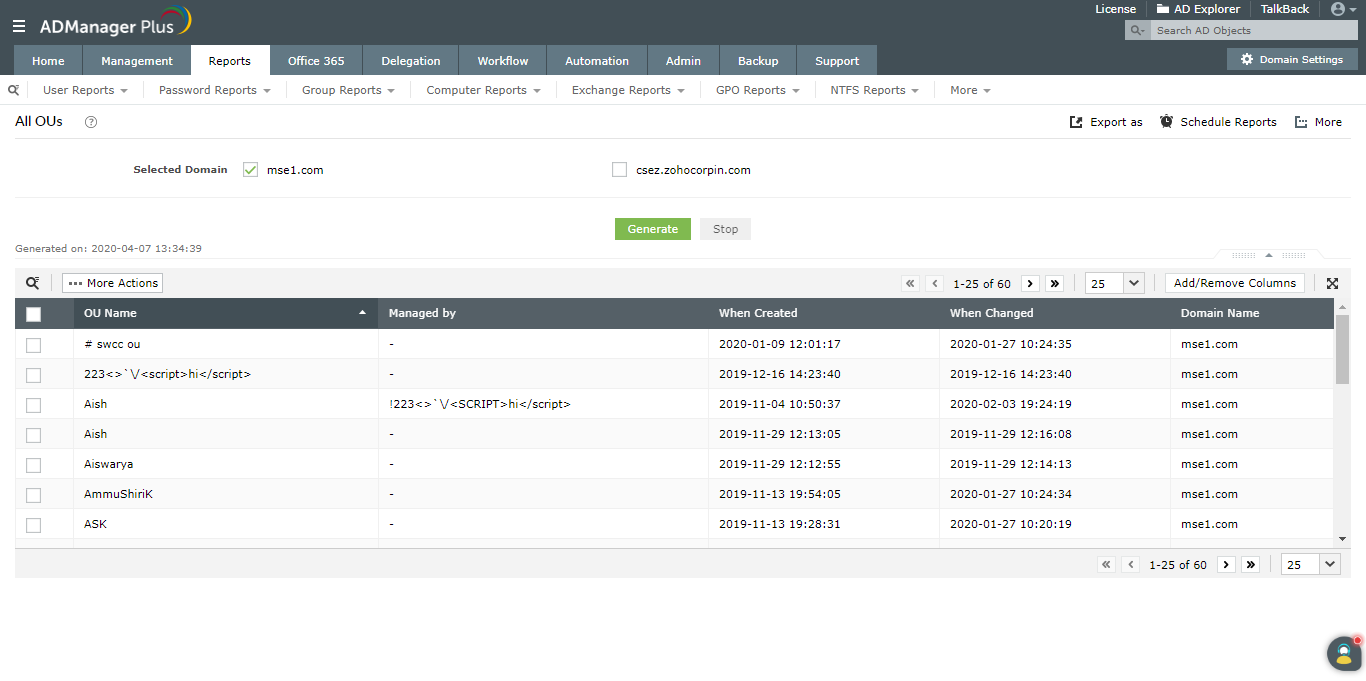
Task: Open the More Actions menu
Action: point(113,283)
